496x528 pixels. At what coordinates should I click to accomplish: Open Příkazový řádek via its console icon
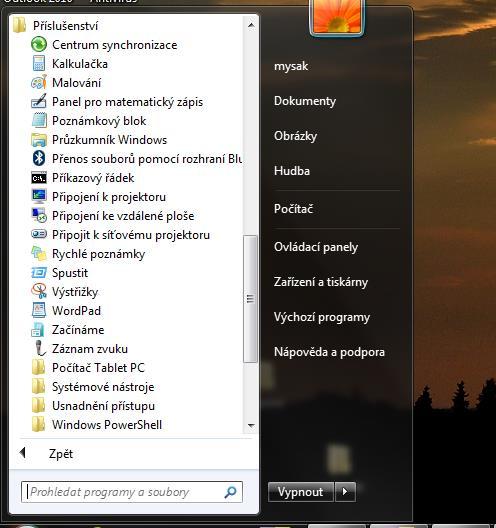click(39, 178)
